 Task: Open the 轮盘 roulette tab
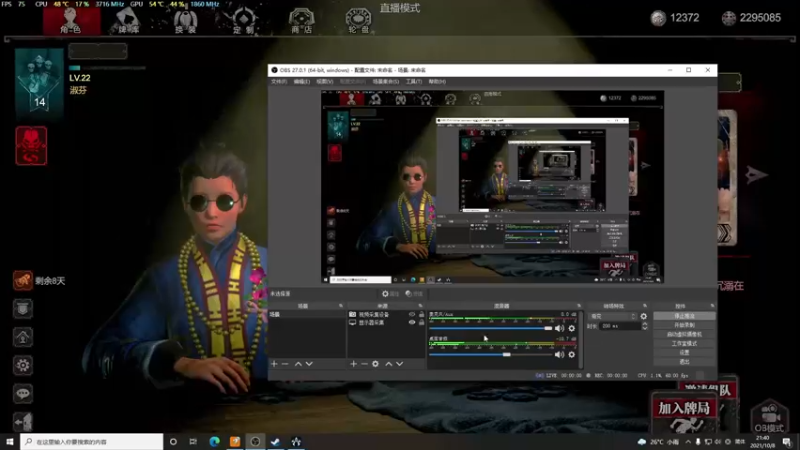[359, 21]
